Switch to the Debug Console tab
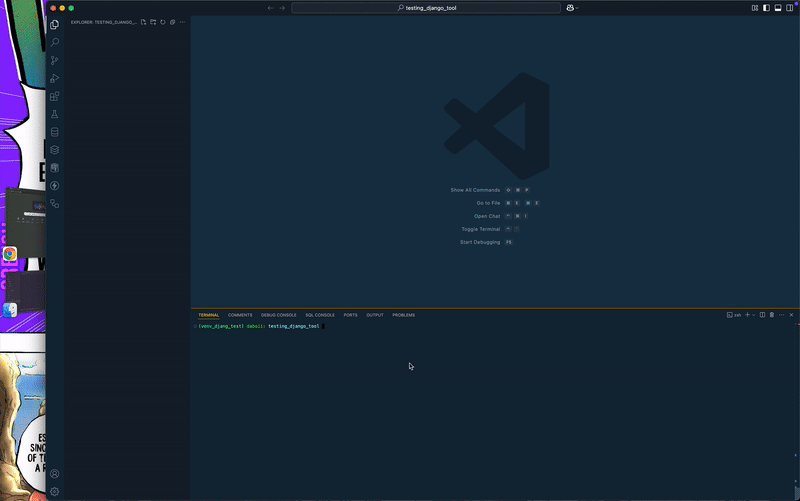This screenshot has height=501, width=800. click(279, 315)
